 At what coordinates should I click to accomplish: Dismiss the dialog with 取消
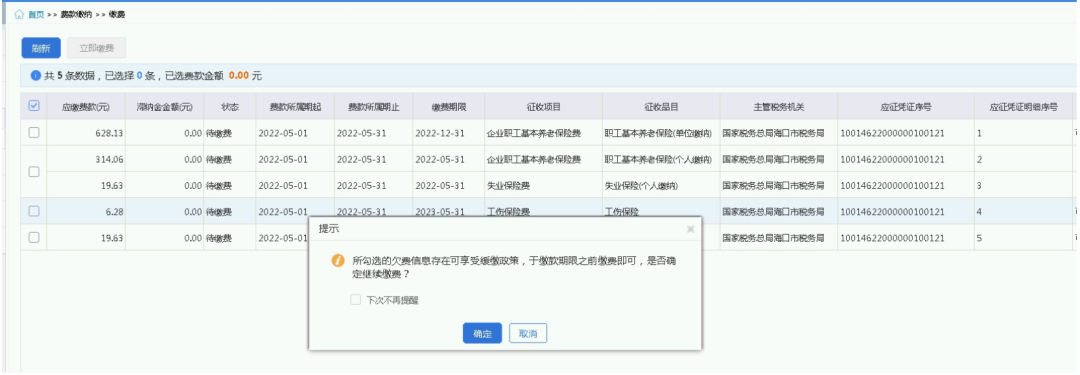tap(528, 334)
